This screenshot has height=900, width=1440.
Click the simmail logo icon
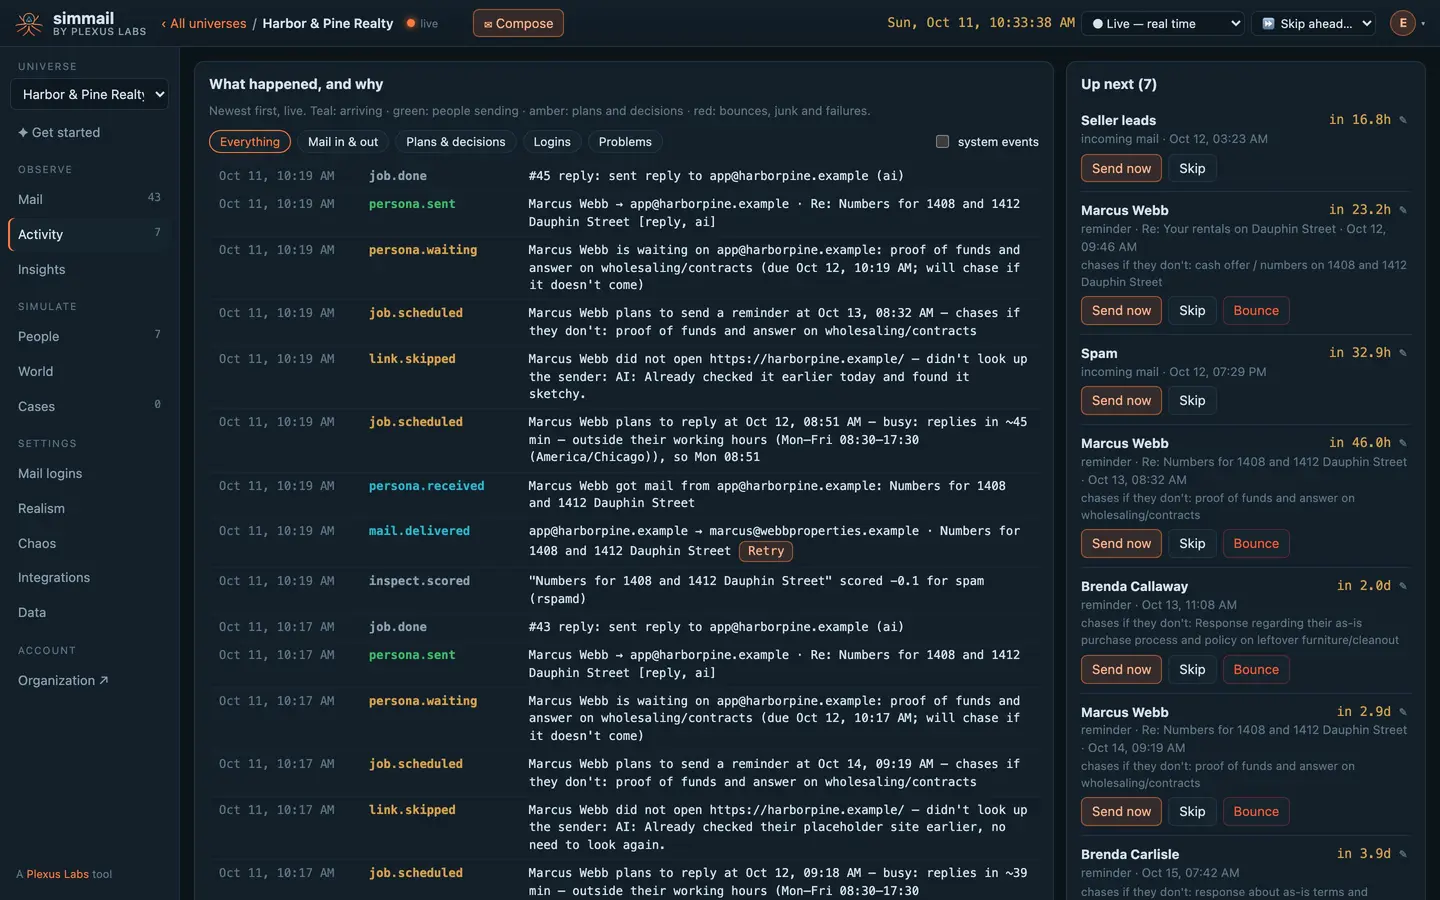(x=29, y=23)
